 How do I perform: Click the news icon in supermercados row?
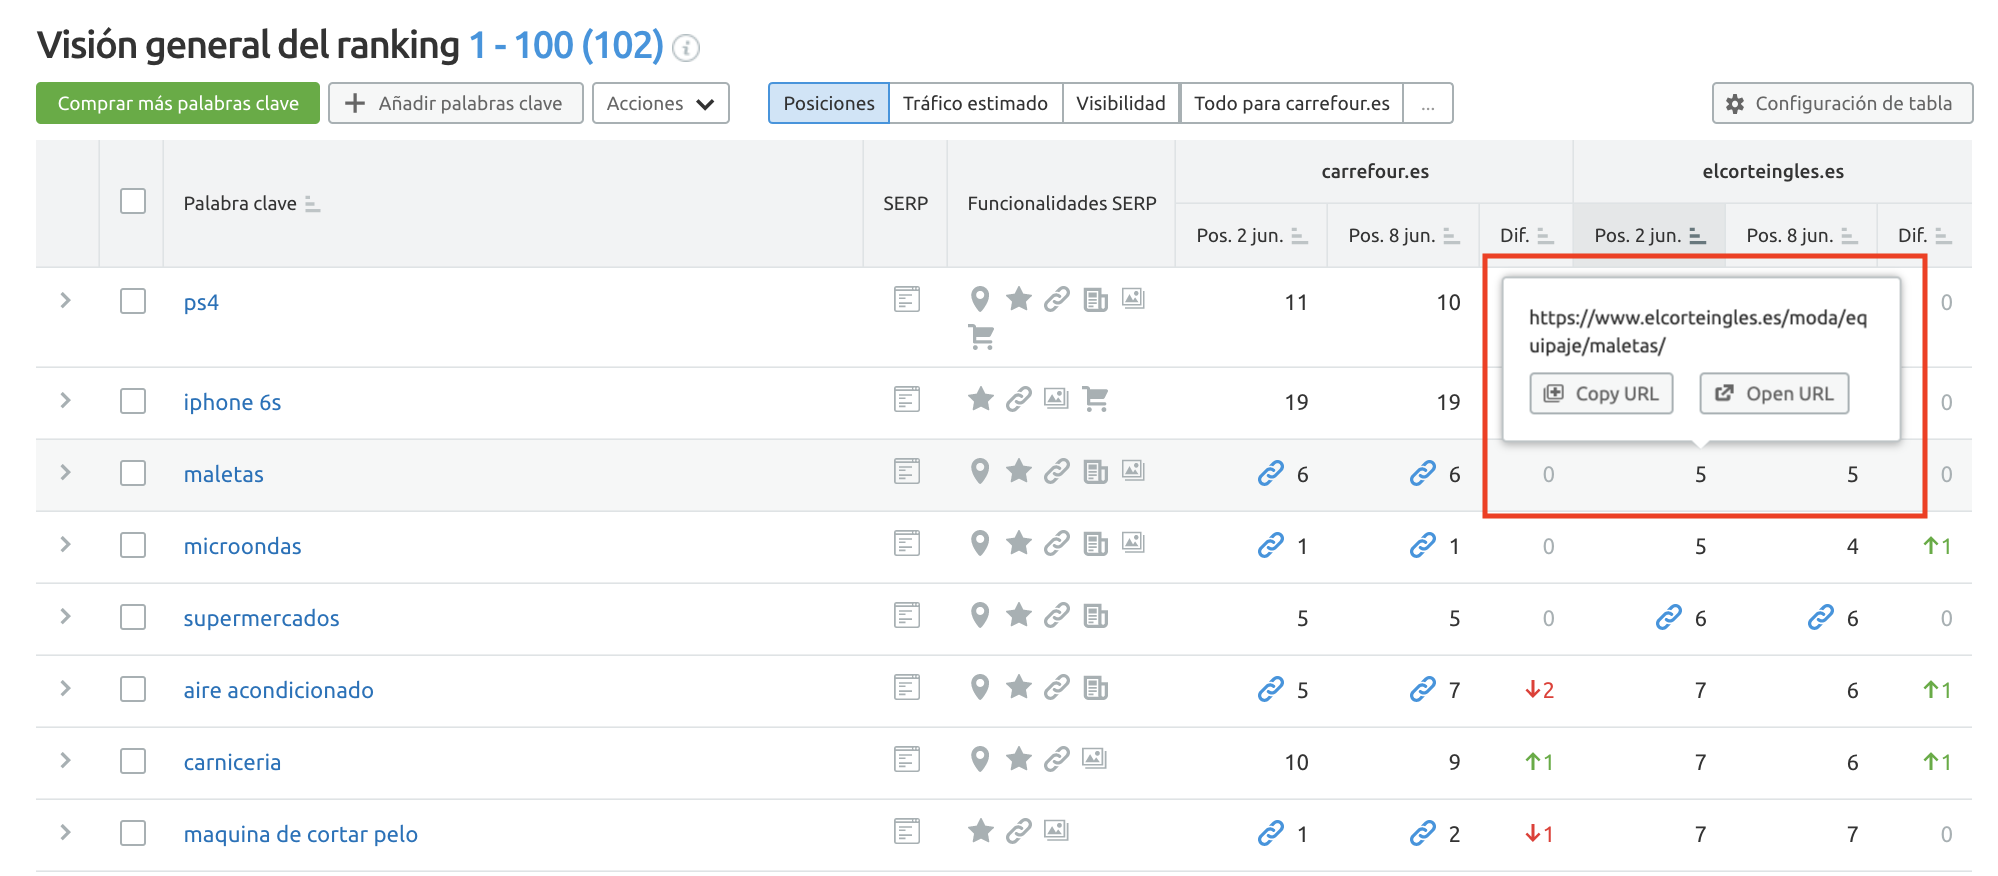coord(1095,615)
